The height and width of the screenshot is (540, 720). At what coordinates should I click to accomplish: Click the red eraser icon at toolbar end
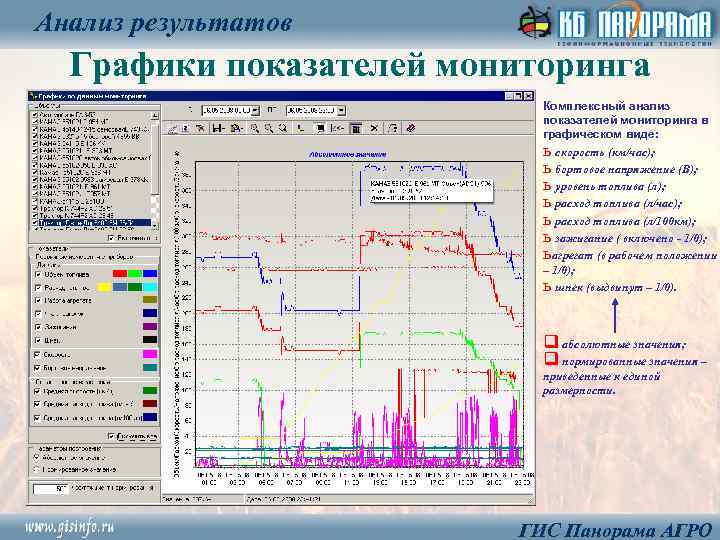(x=411, y=129)
